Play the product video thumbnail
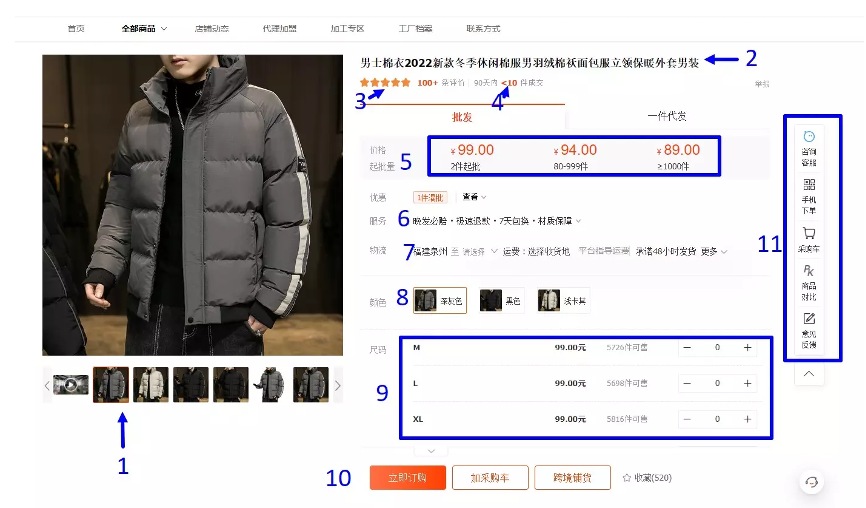866x508 pixels. [71, 384]
